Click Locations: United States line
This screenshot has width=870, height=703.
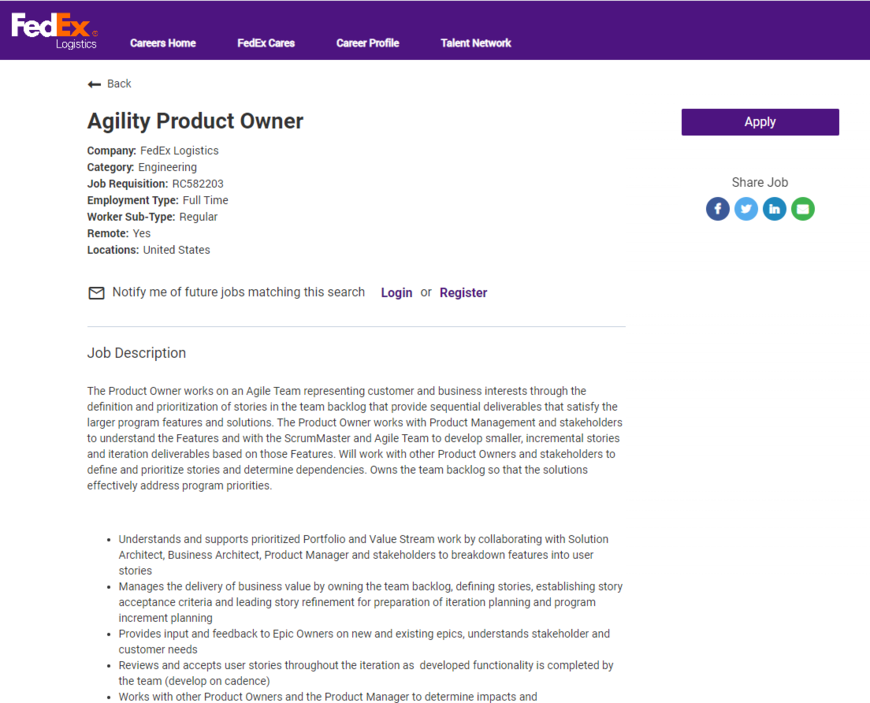pyautogui.click(x=149, y=250)
